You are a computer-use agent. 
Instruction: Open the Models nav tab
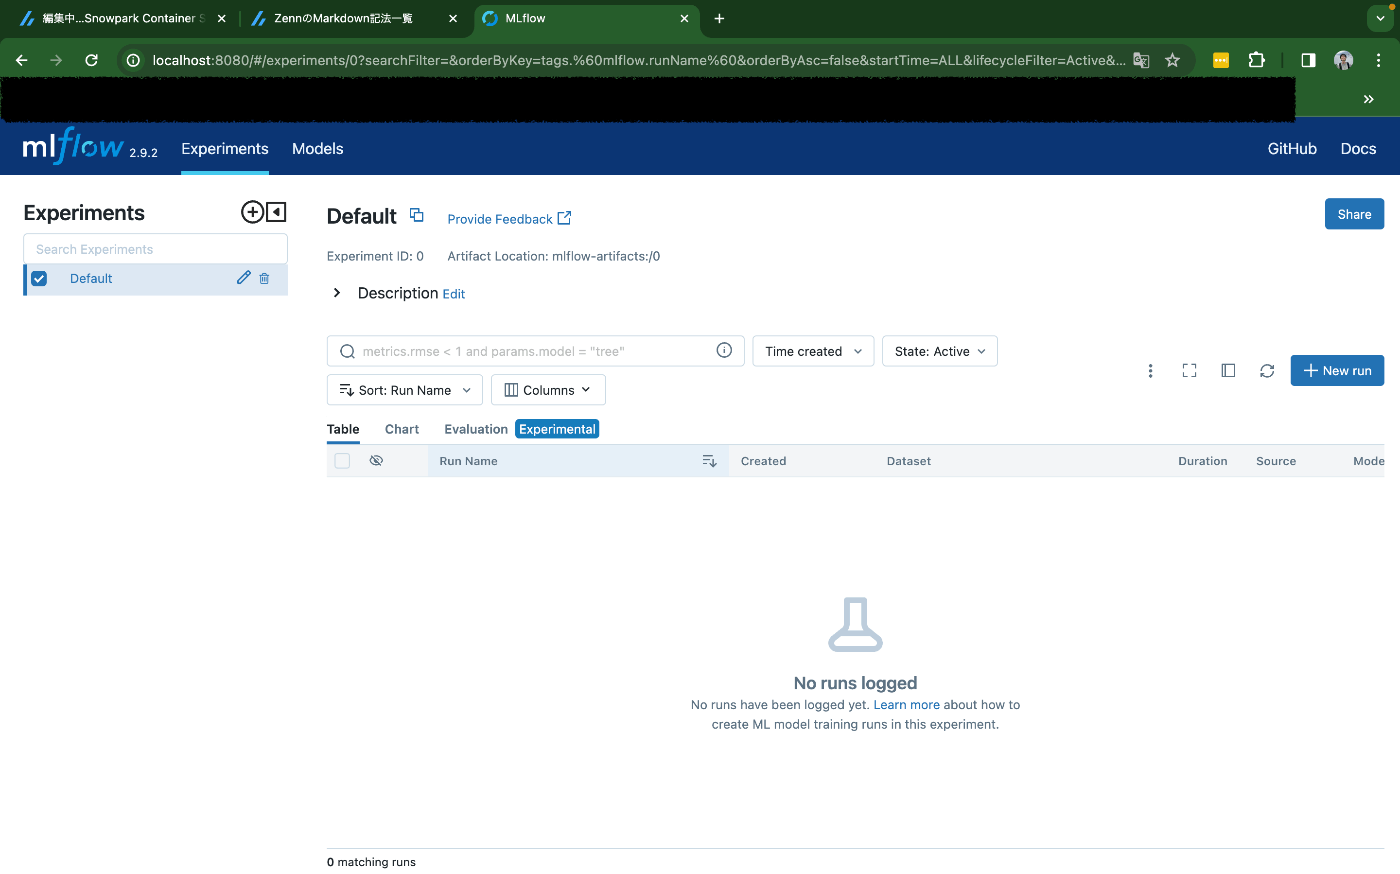(x=318, y=148)
